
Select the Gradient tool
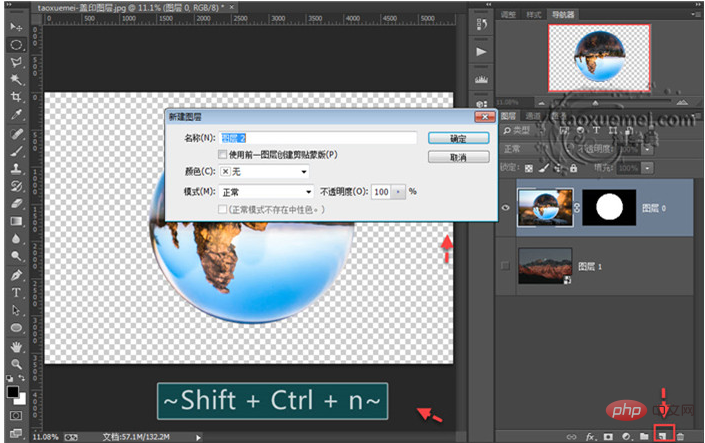pyautogui.click(x=16, y=221)
